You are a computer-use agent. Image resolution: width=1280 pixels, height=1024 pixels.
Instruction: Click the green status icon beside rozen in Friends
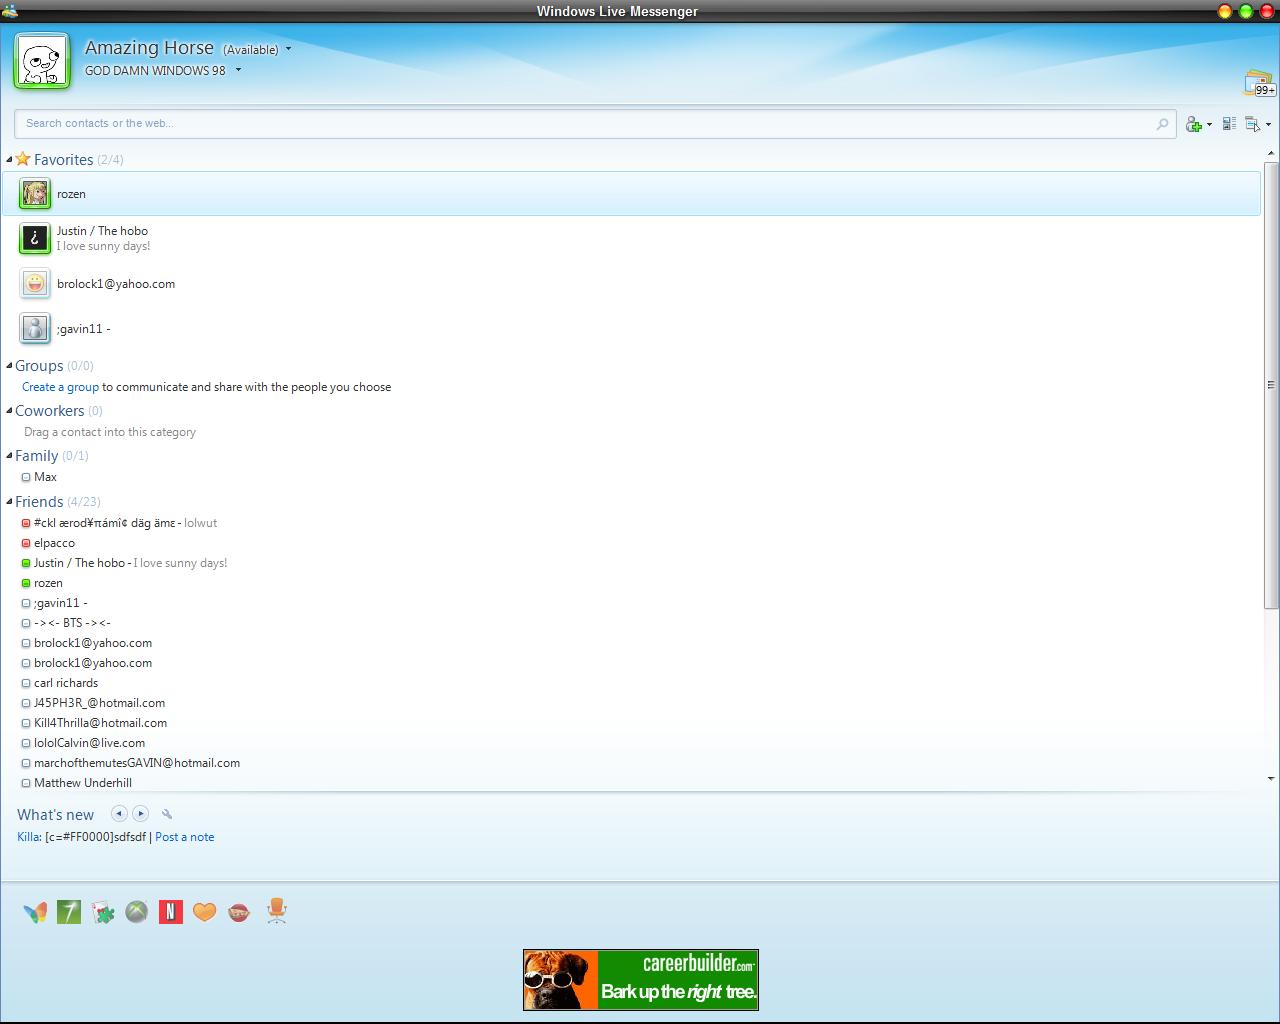click(x=26, y=583)
